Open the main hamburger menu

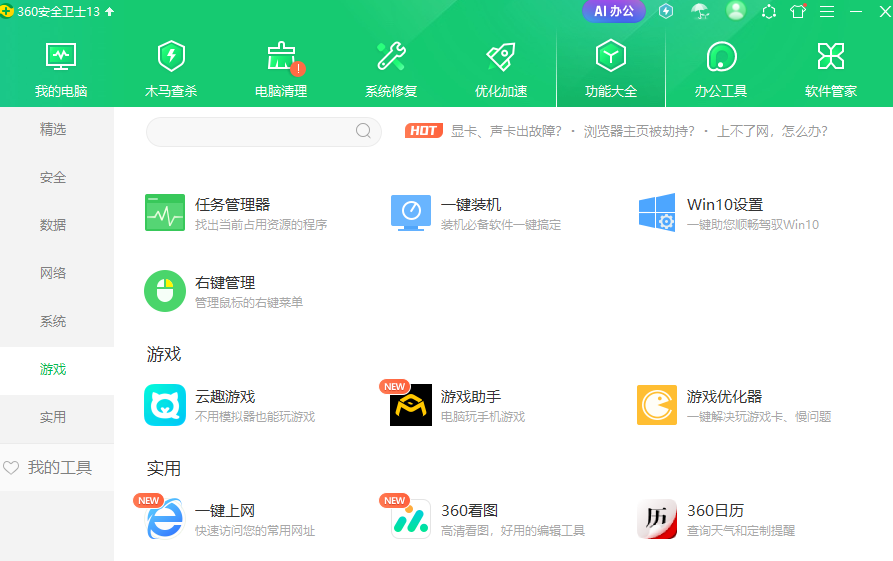pos(827,11)
